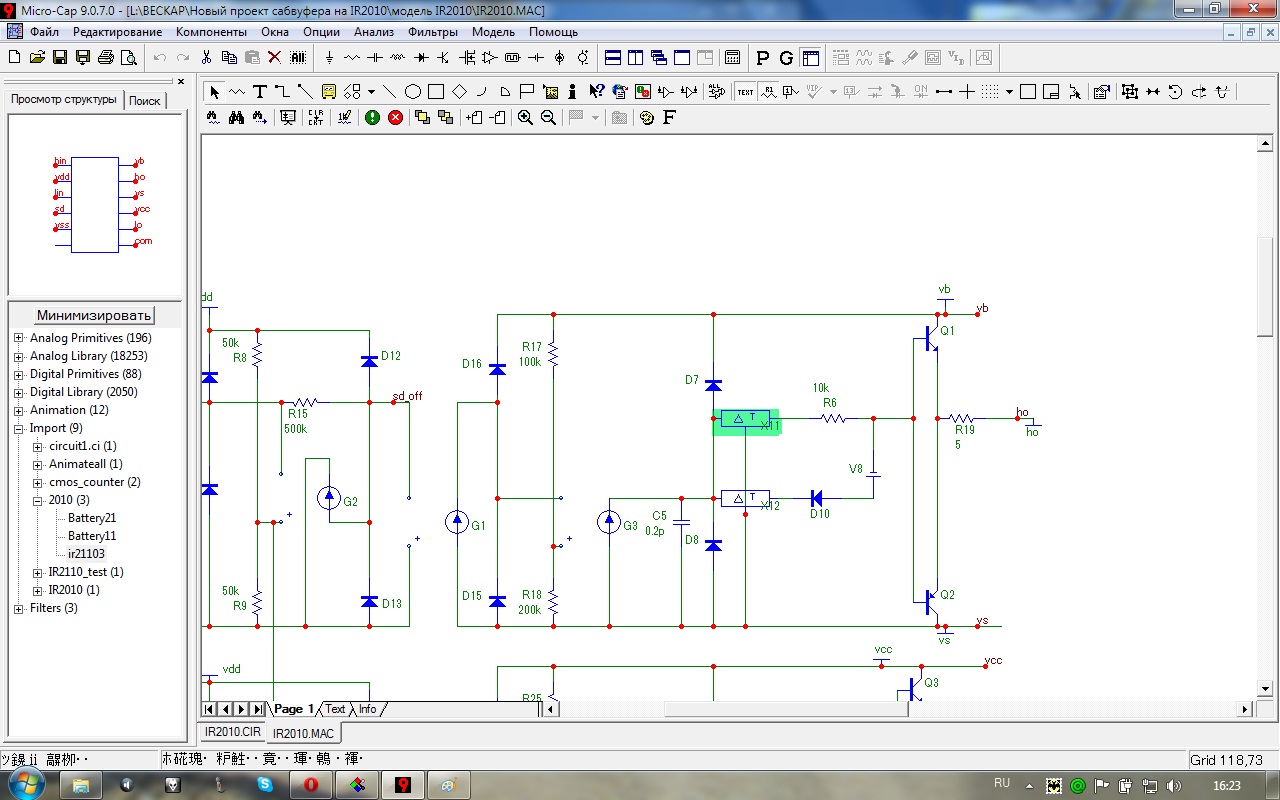Image resolution: width=1280 pixels, height=800 pixels.
Task: Zoom in with the magnifier plus icon
Action: pos(525,117)
